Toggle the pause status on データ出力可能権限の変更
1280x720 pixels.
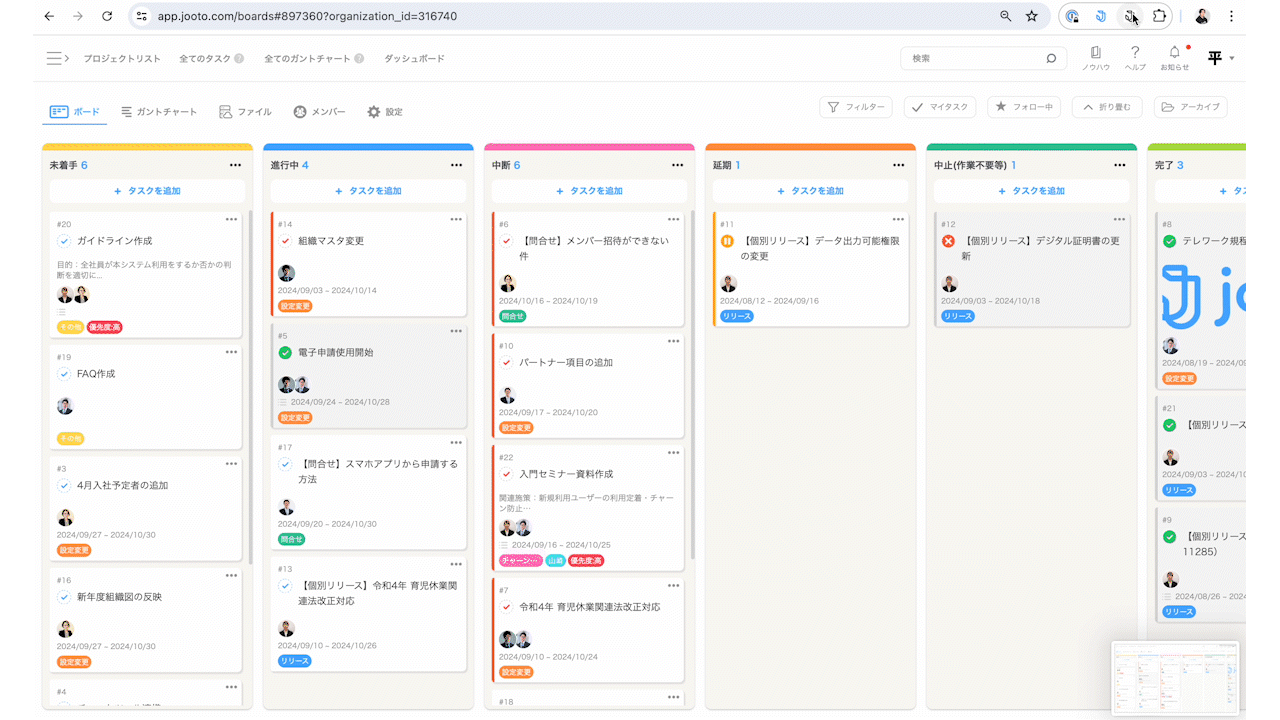click(727, 240)
